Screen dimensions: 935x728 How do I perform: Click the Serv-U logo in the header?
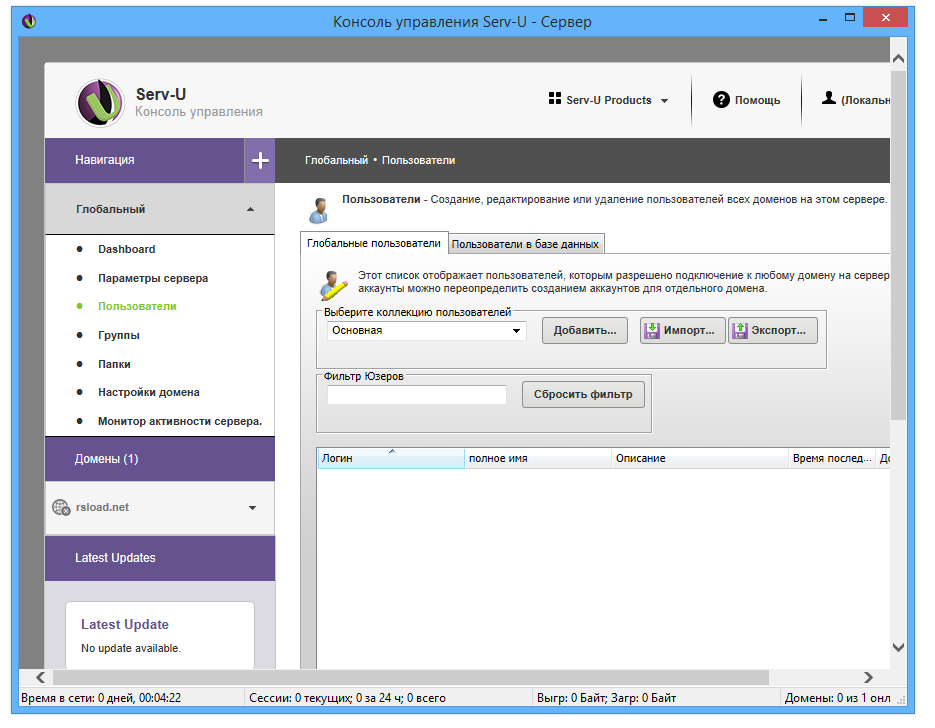[100, 103]
